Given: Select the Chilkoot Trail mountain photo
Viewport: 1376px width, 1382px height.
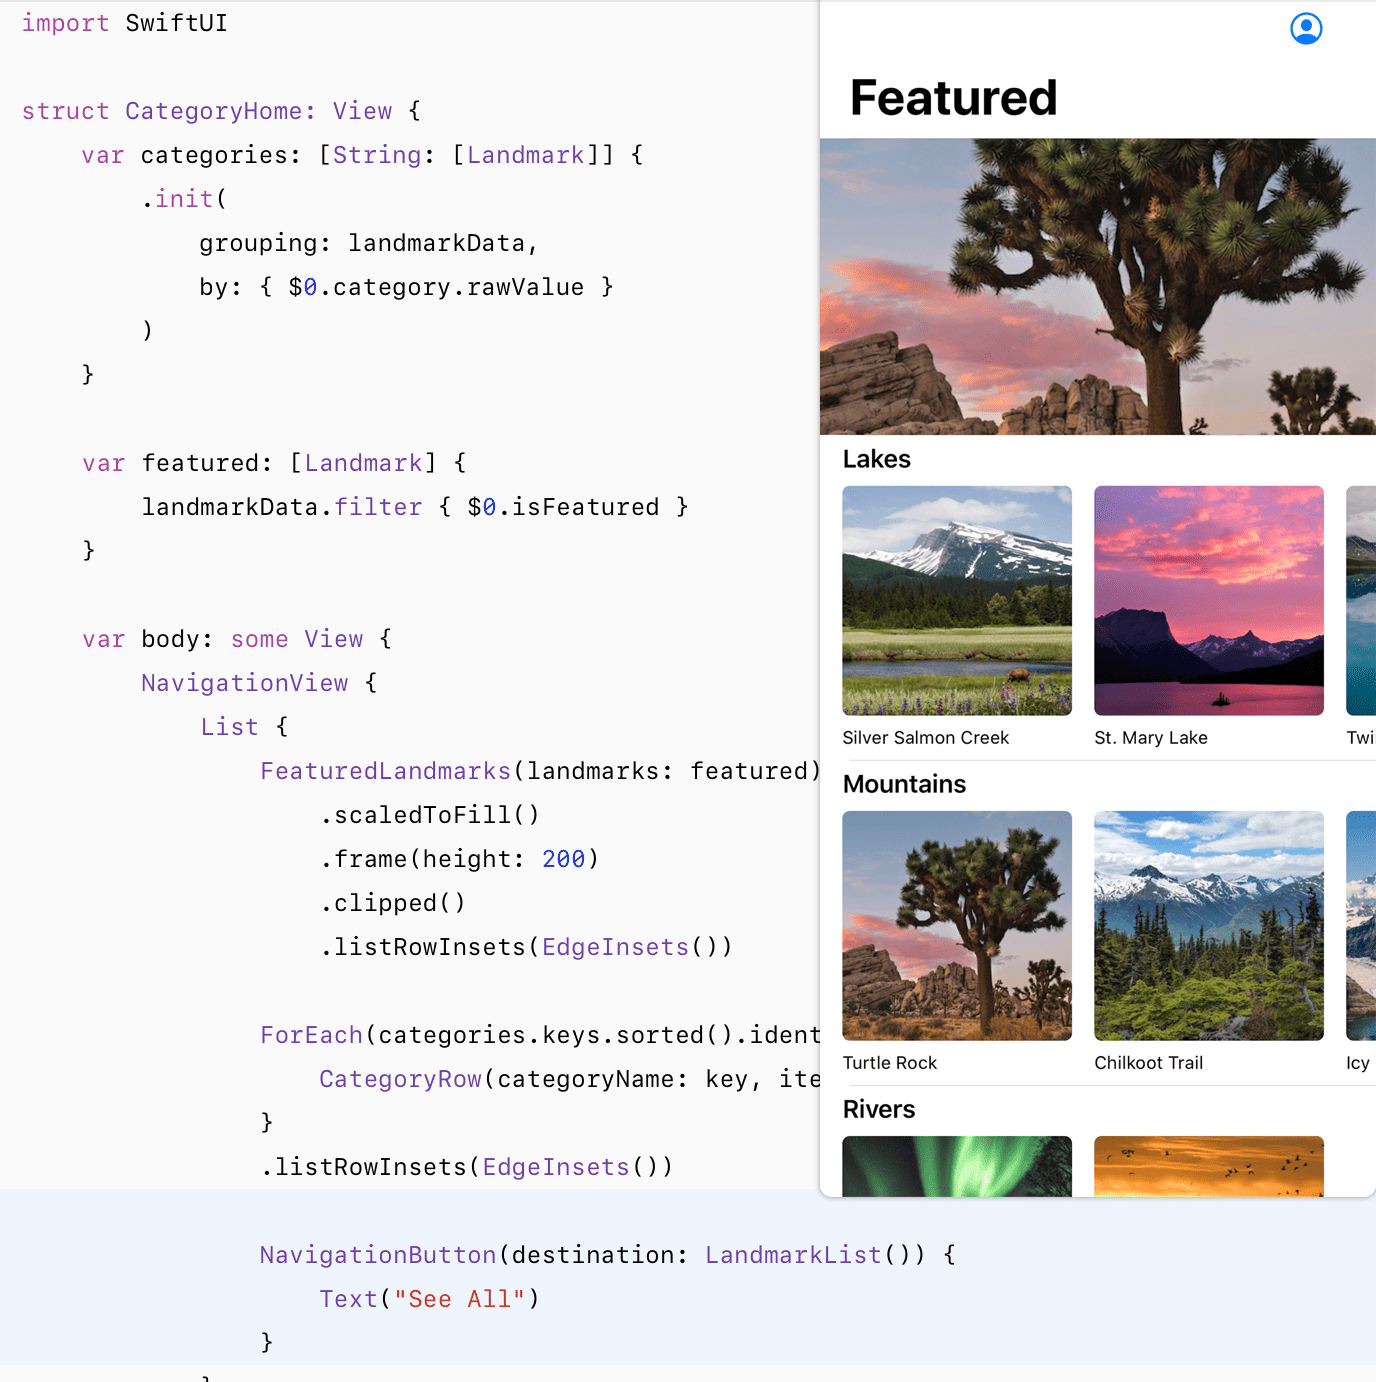Looking at the screenshot, I should click(x=1208, y=926).
